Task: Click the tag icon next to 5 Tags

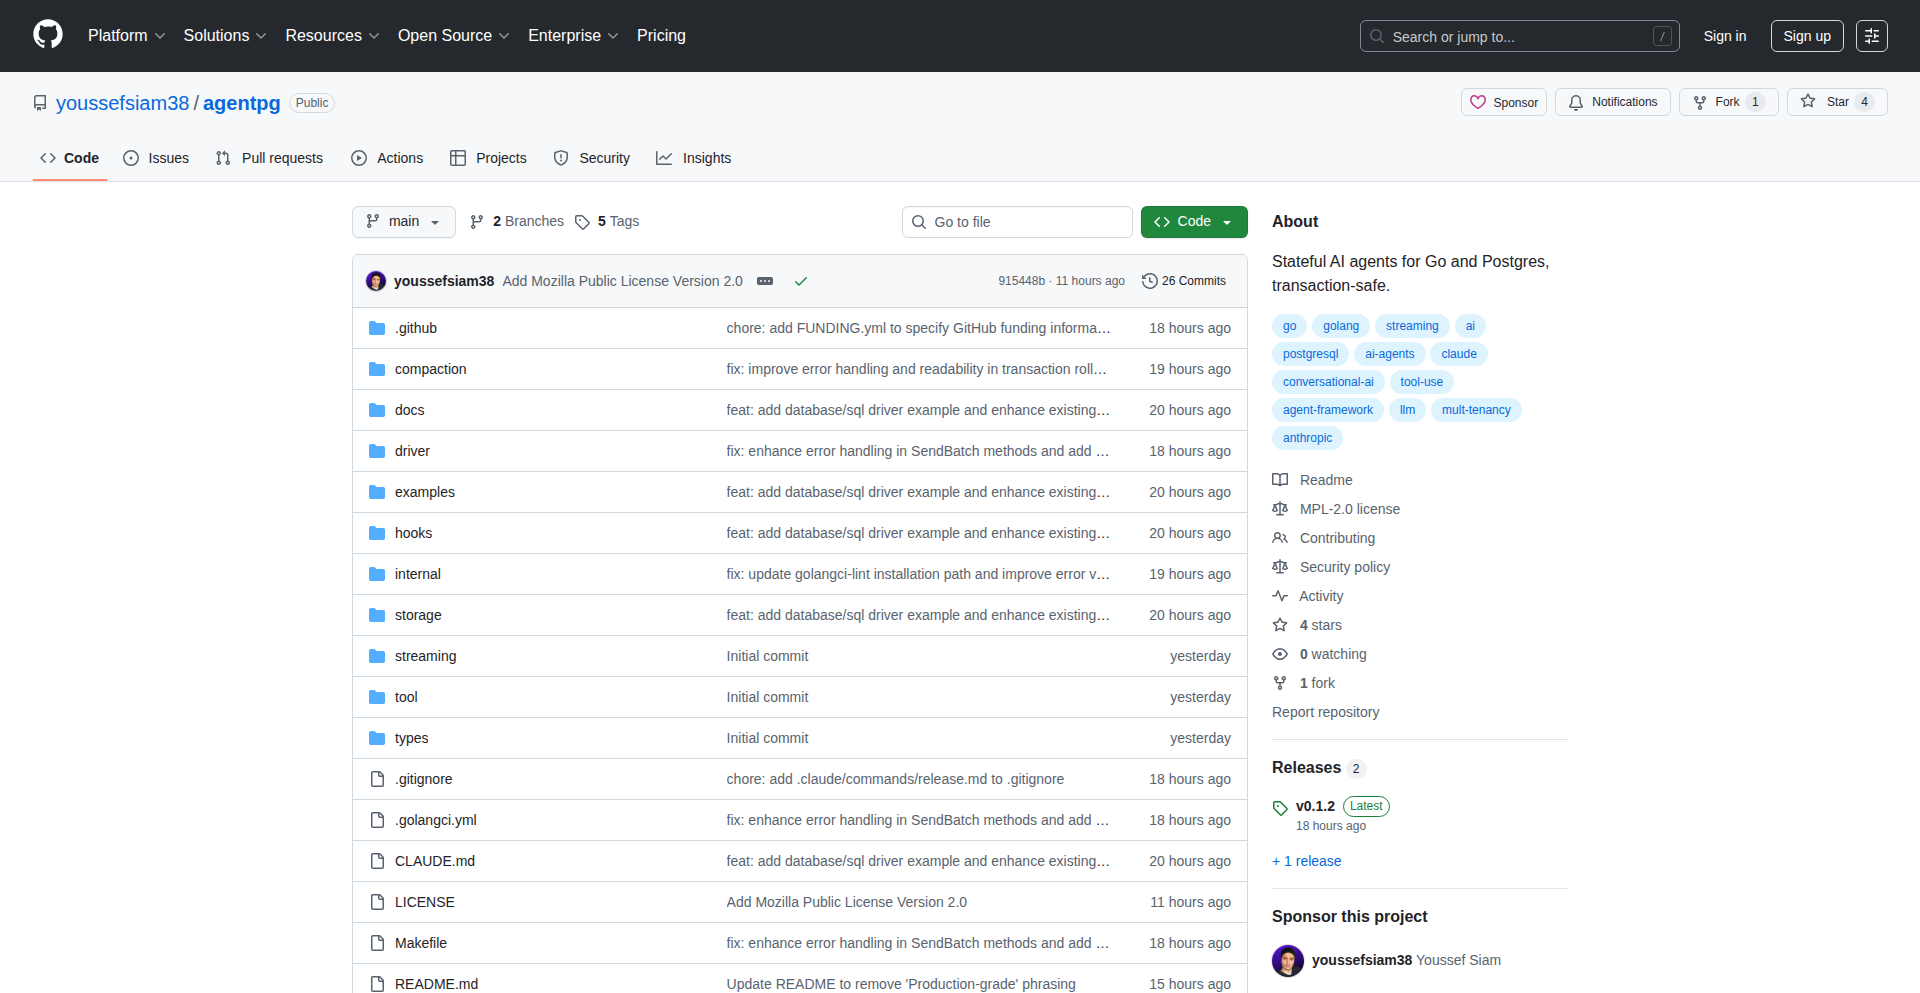Action: click(583, 221)
